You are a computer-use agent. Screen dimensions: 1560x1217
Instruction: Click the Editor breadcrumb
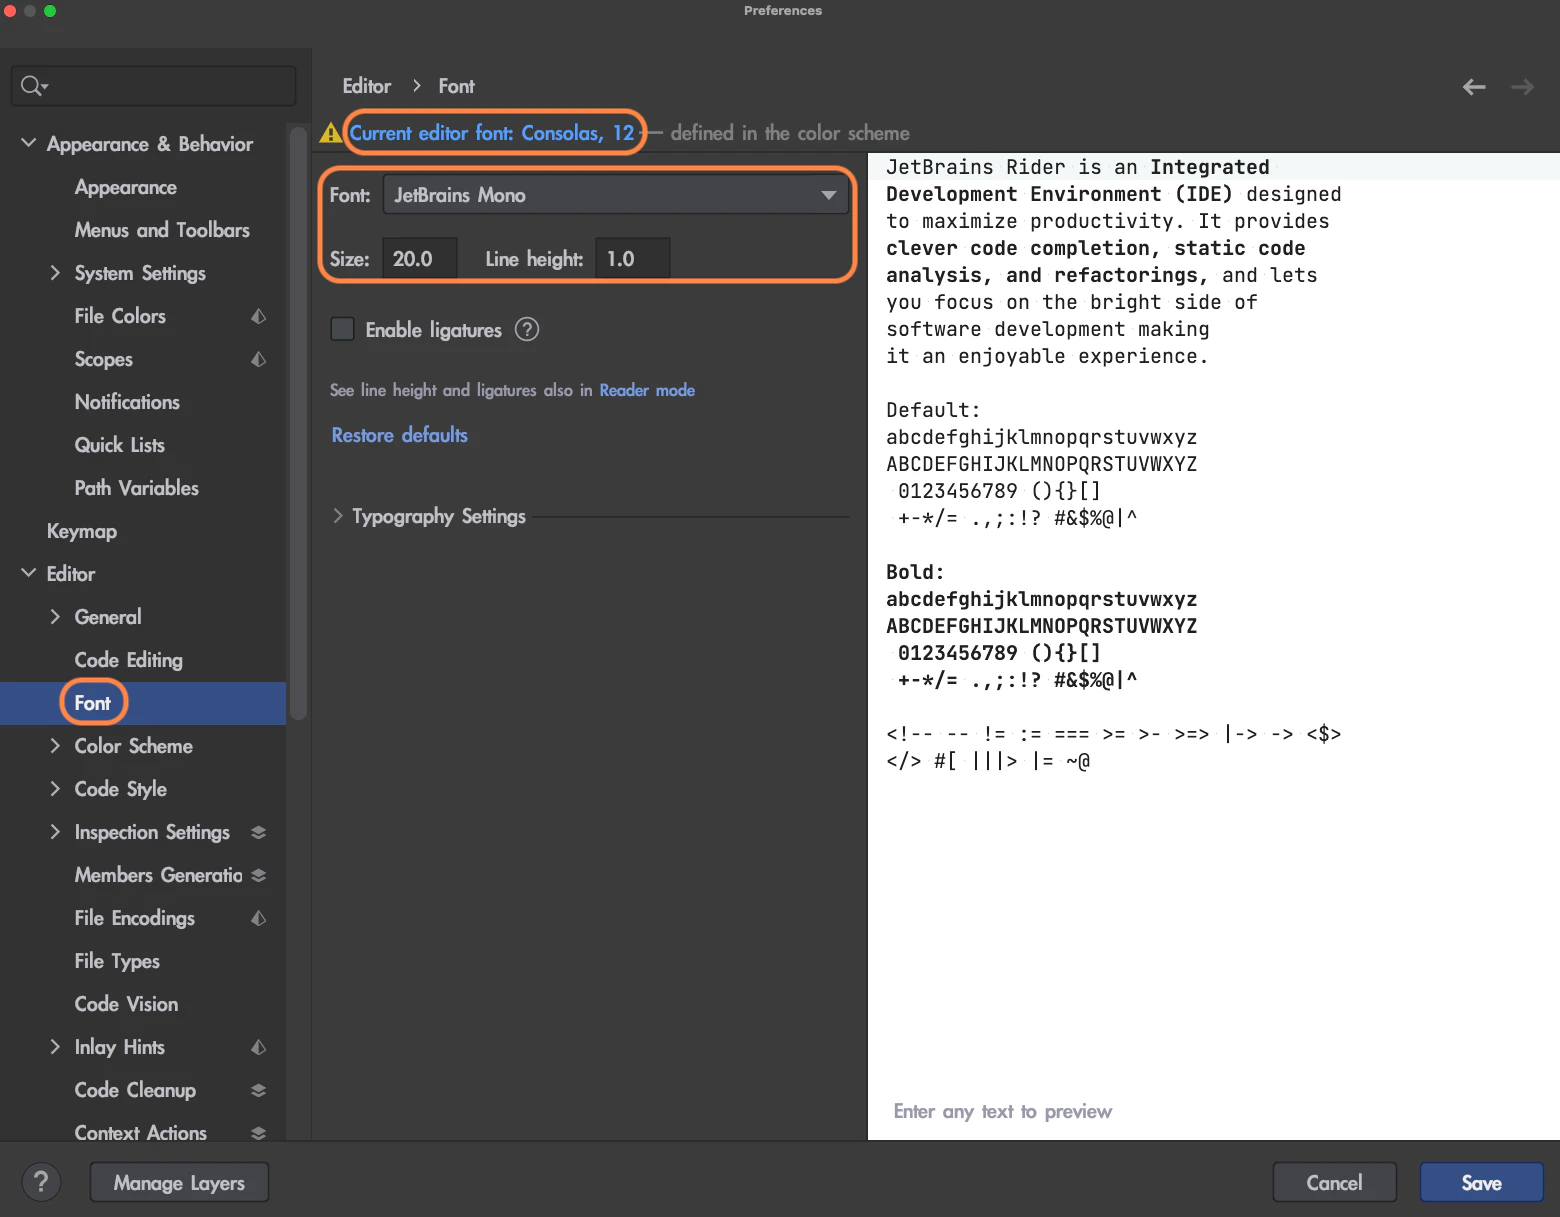click(366, 86)
